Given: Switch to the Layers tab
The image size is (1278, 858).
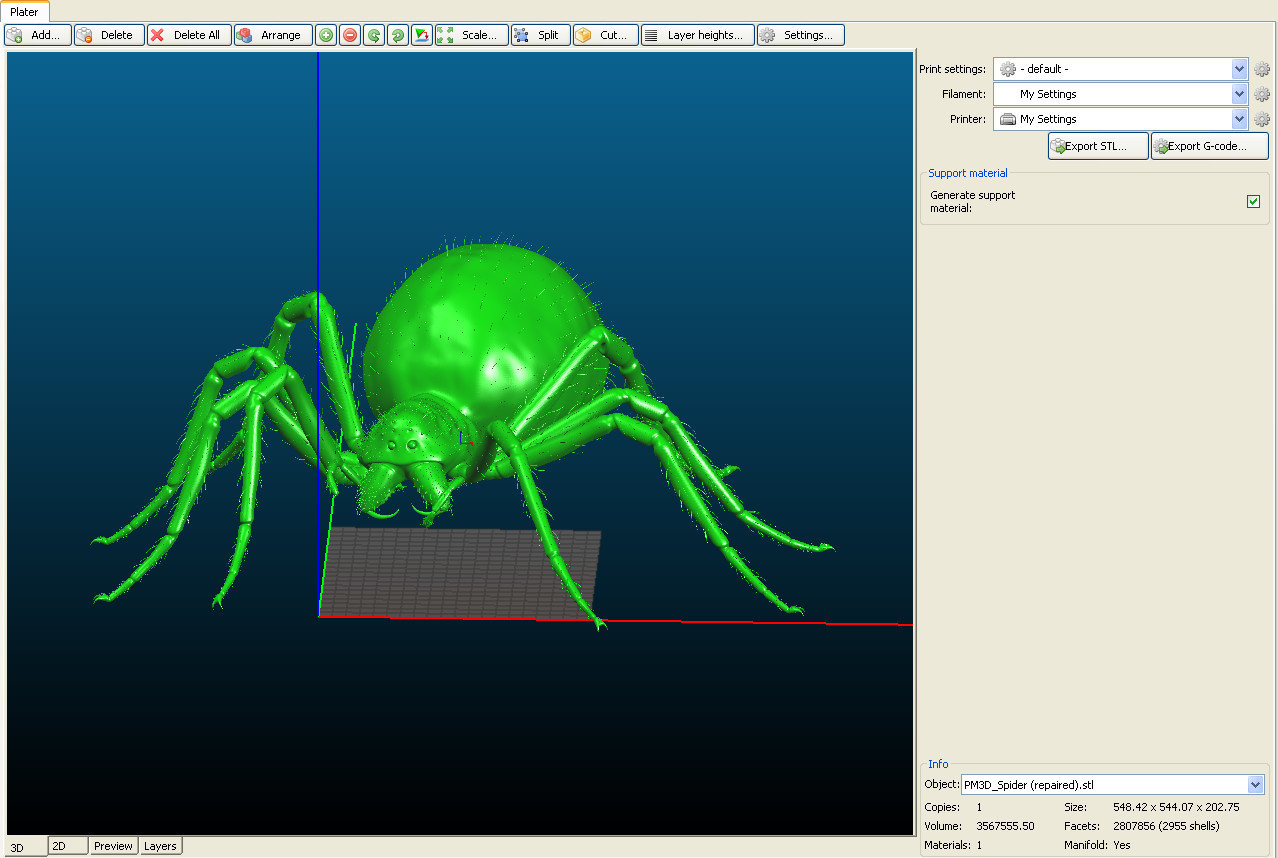Looking at the screenshot, I should pyautogui.click(x=160, y=846).
